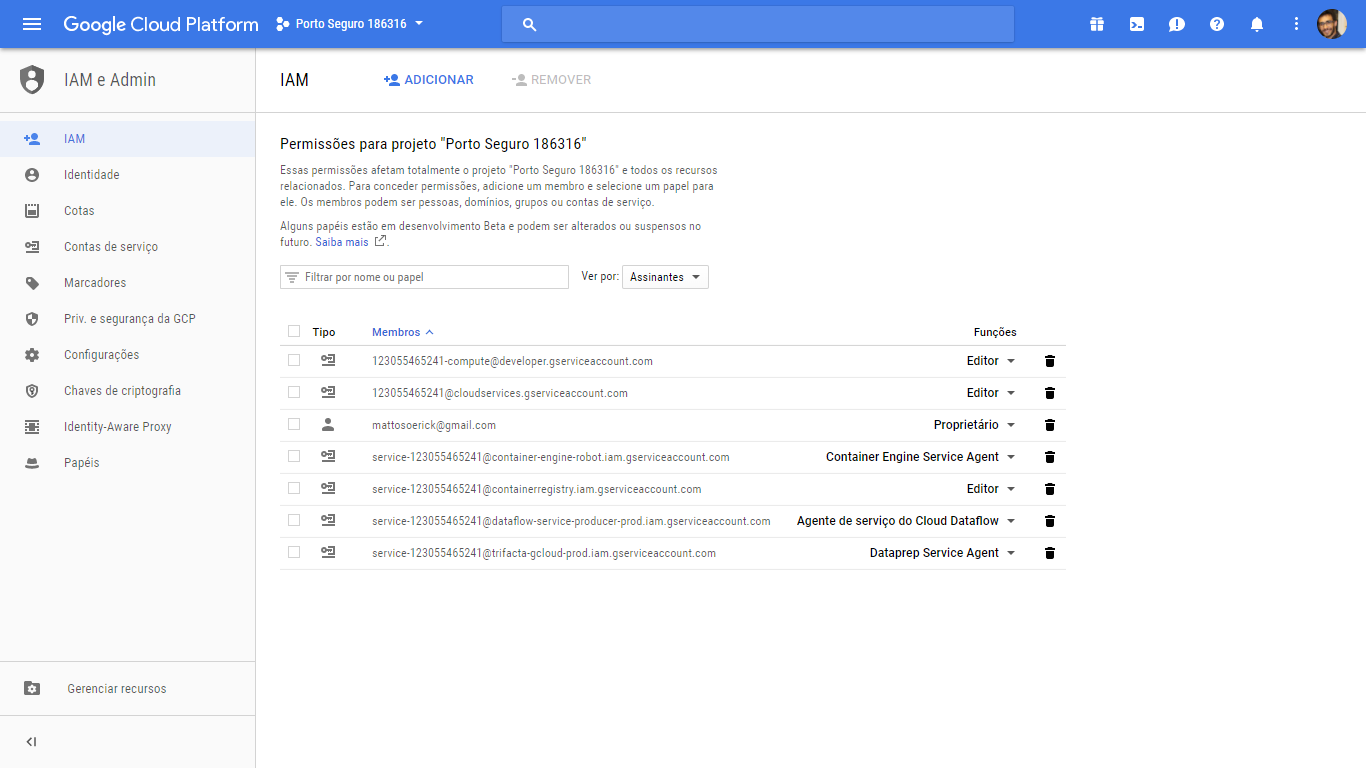The height and width of the screenshot is (768, 1366).
Task: Delete the compute developer service account row
Action: click(x=1050, y=361)
